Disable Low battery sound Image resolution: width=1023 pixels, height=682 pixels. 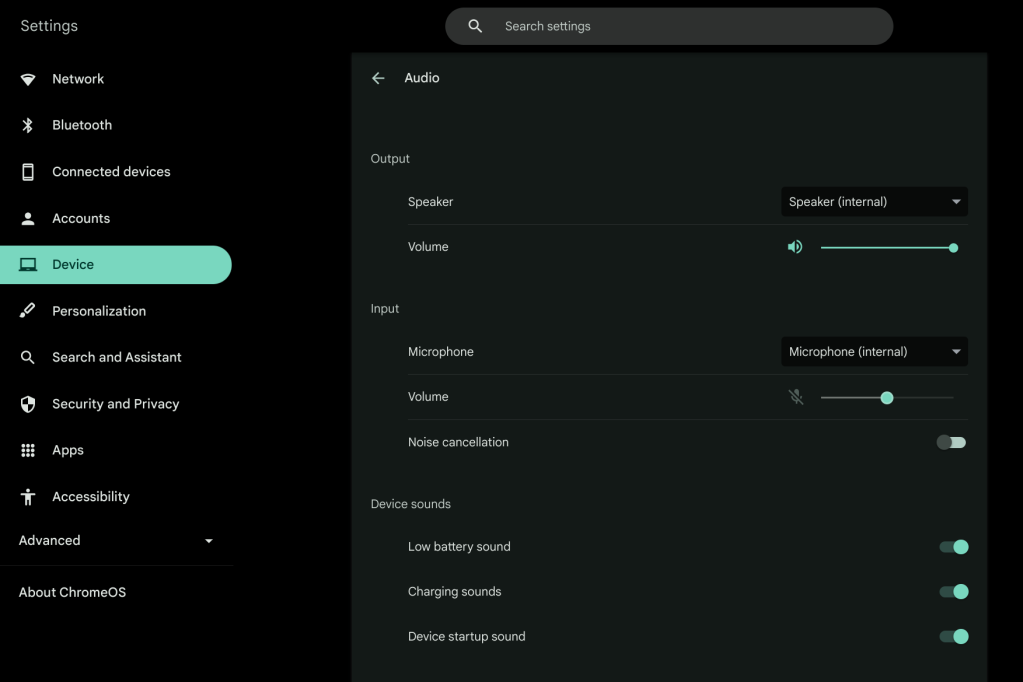coord(954,546)
